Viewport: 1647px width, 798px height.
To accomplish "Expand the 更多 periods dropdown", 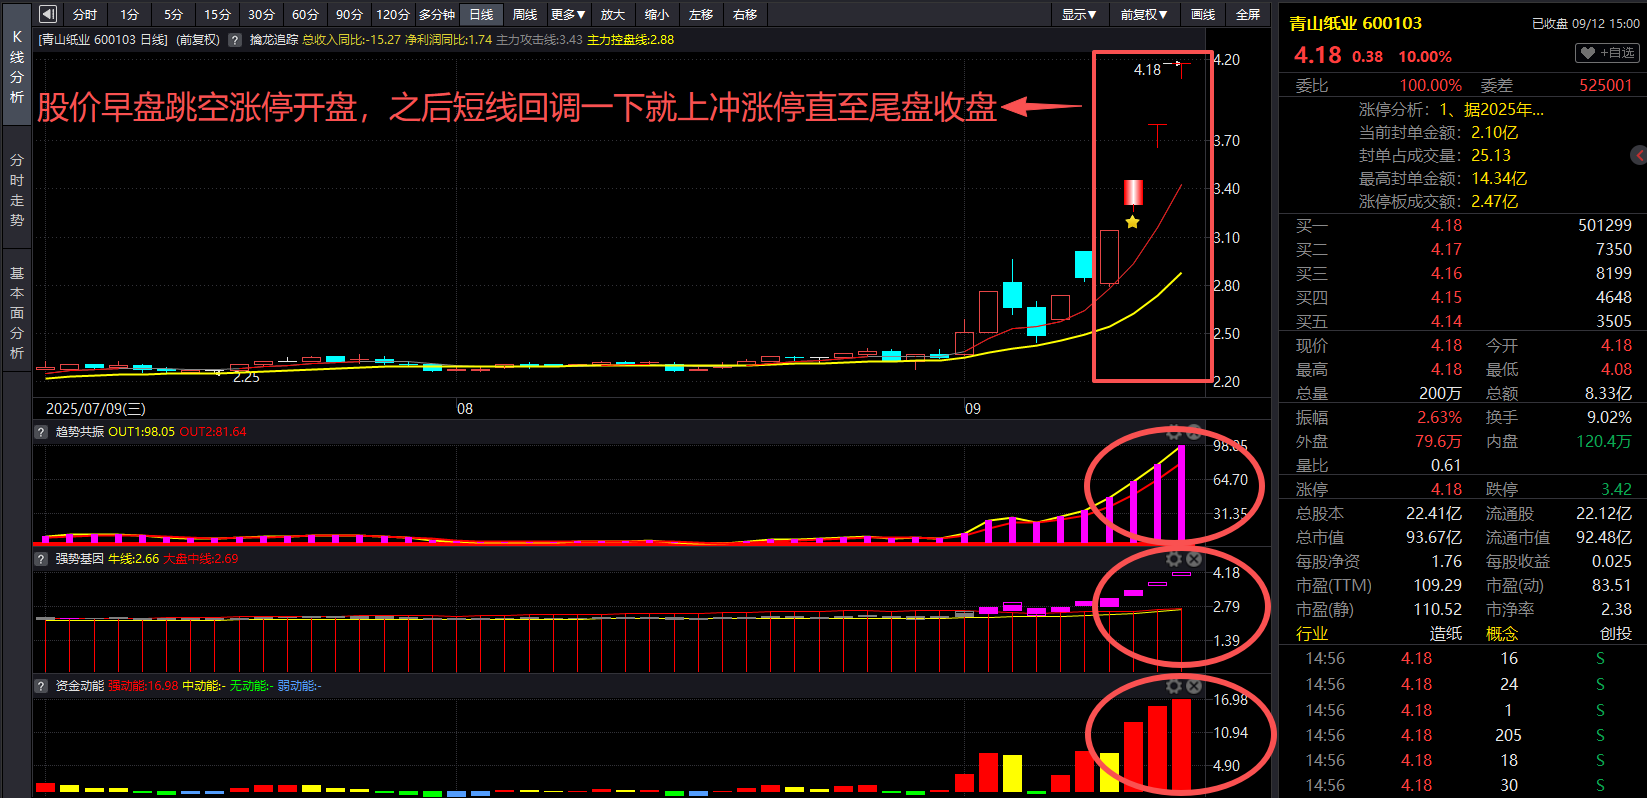I will [568, 14].
